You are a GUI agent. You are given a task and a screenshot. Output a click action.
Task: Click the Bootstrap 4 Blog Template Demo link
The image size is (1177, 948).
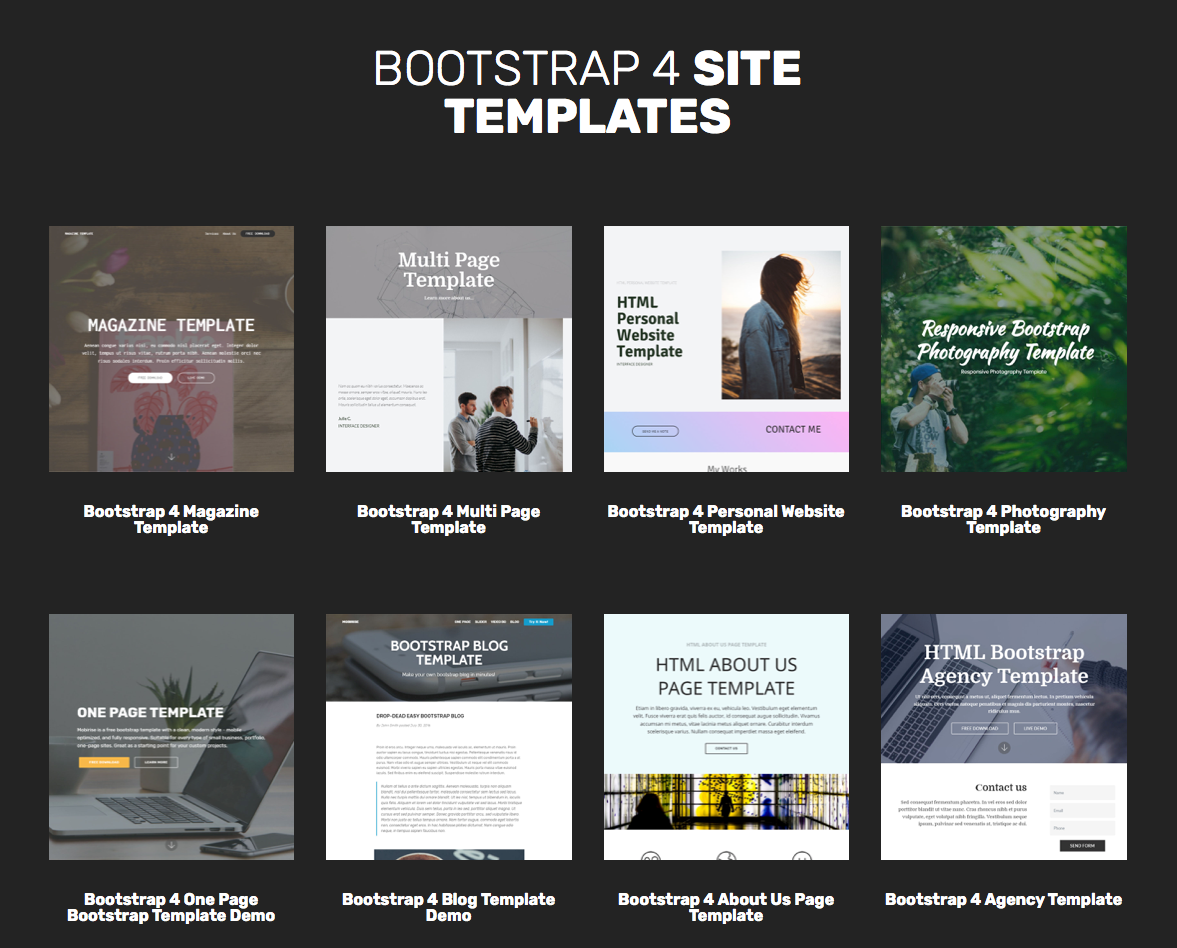click(x=449, y=907)
